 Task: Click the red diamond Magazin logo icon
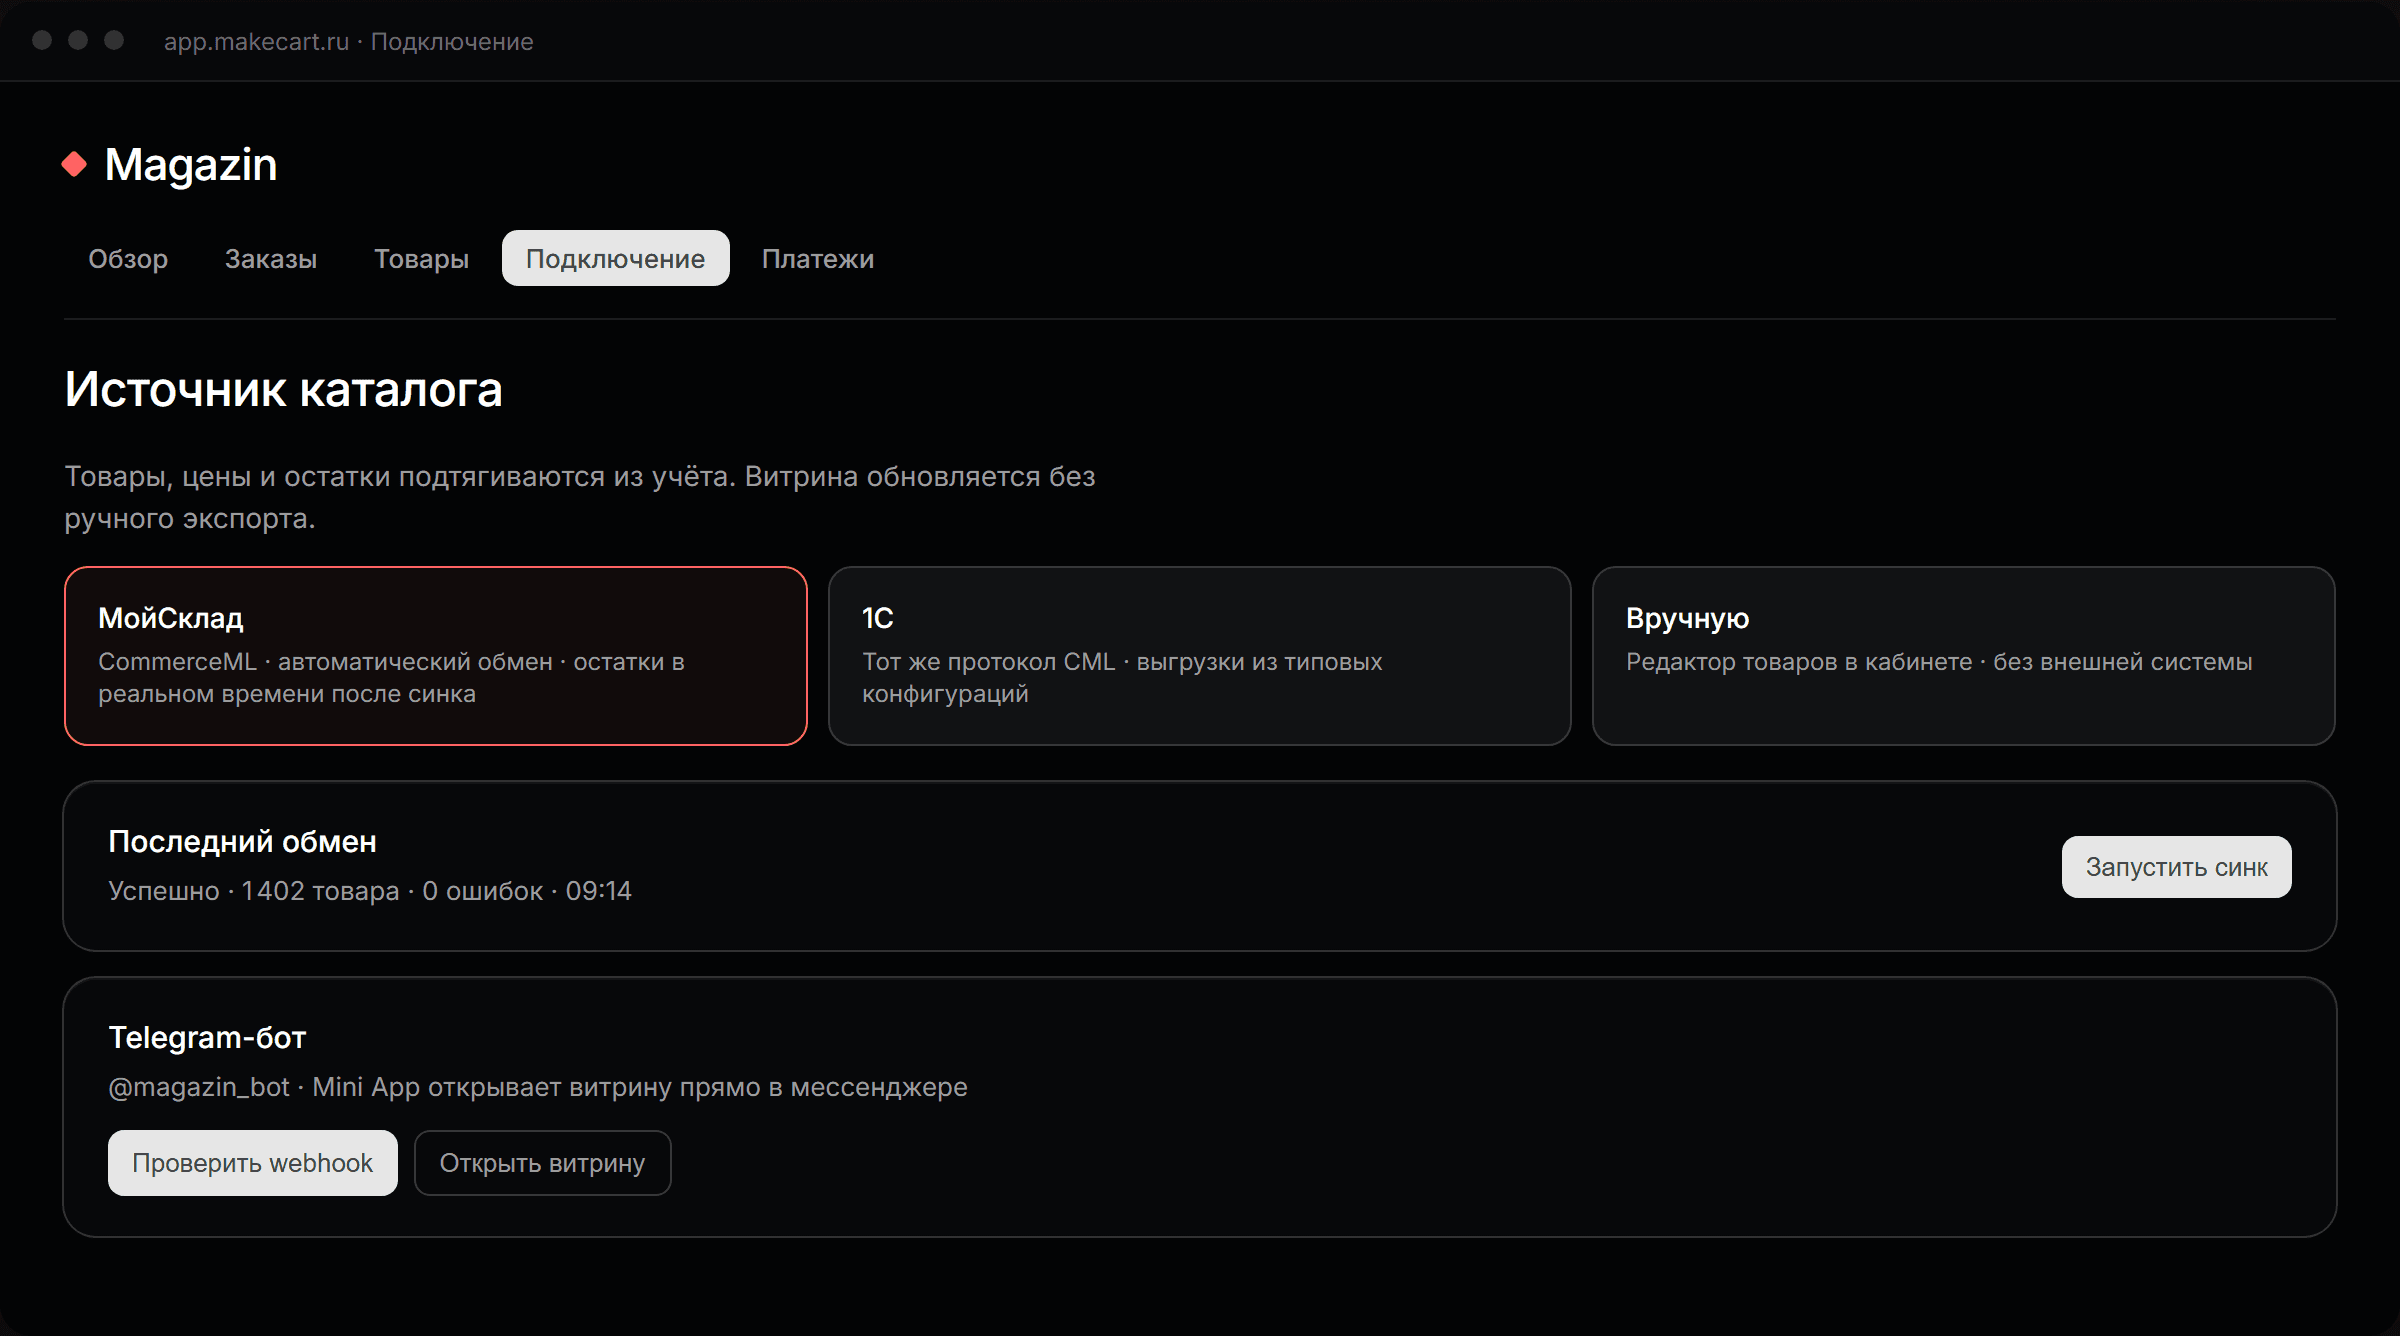pyautogui.click(x=74, y=164)
